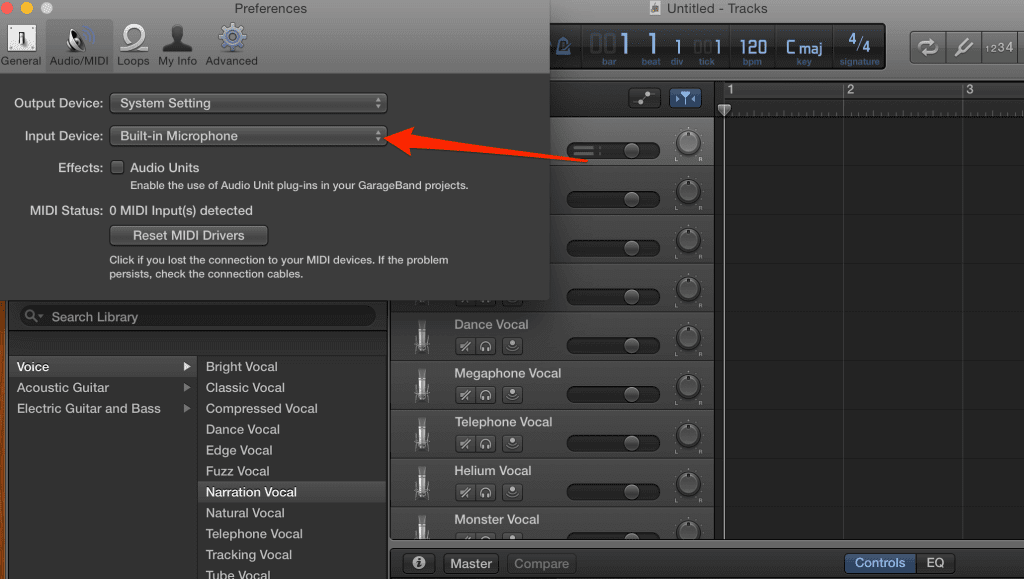Click the Search Library field
Image resolution: width=1024 pixels, height=579 pixels.
197,317
